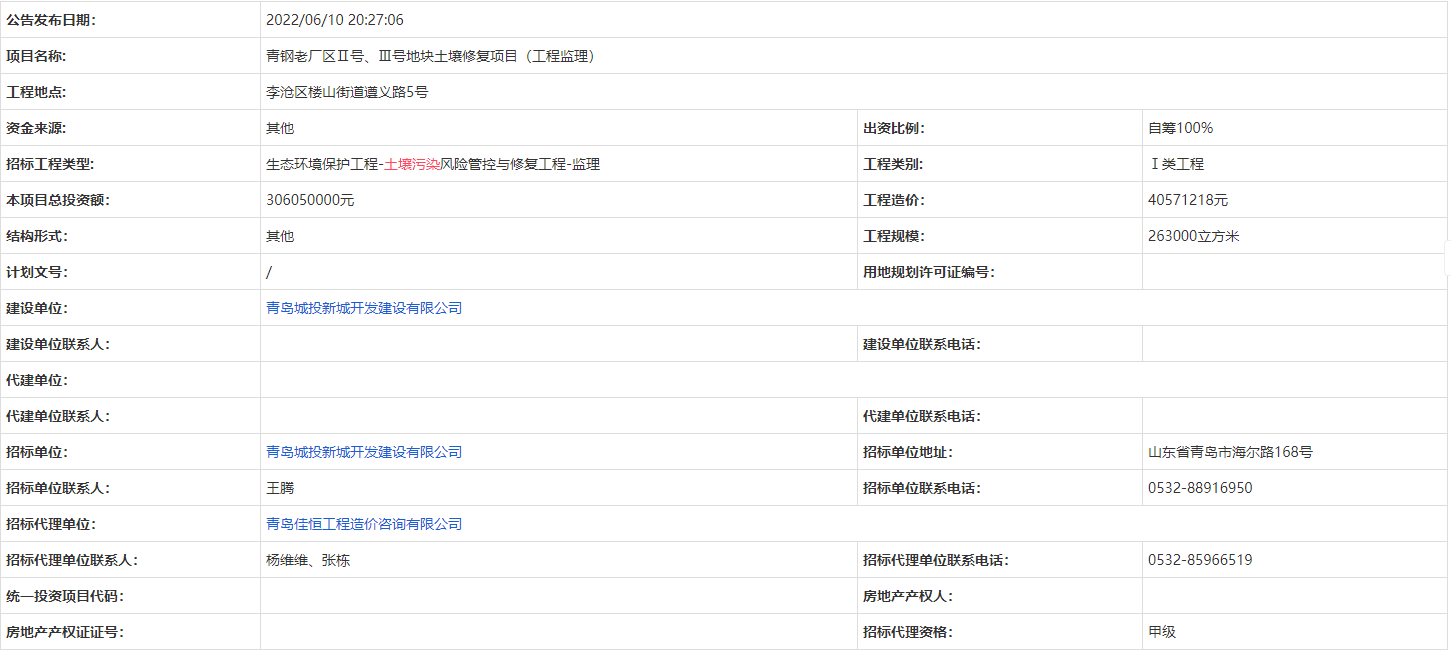This screenshot has height=650, width=1451.
Task: Click project category value Ⅰ类工程
Action: [1177, 164]
